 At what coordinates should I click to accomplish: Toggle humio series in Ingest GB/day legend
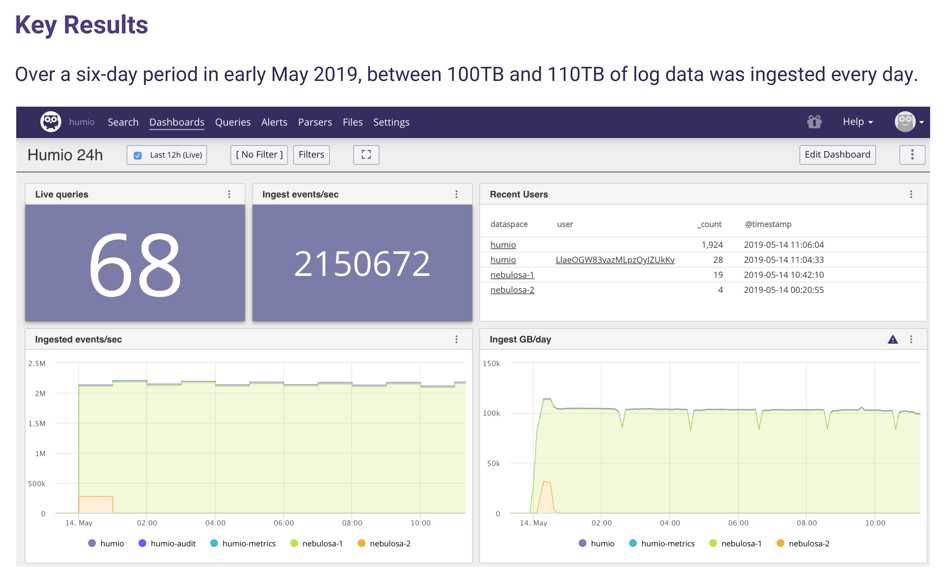click(x=597, y=543)
